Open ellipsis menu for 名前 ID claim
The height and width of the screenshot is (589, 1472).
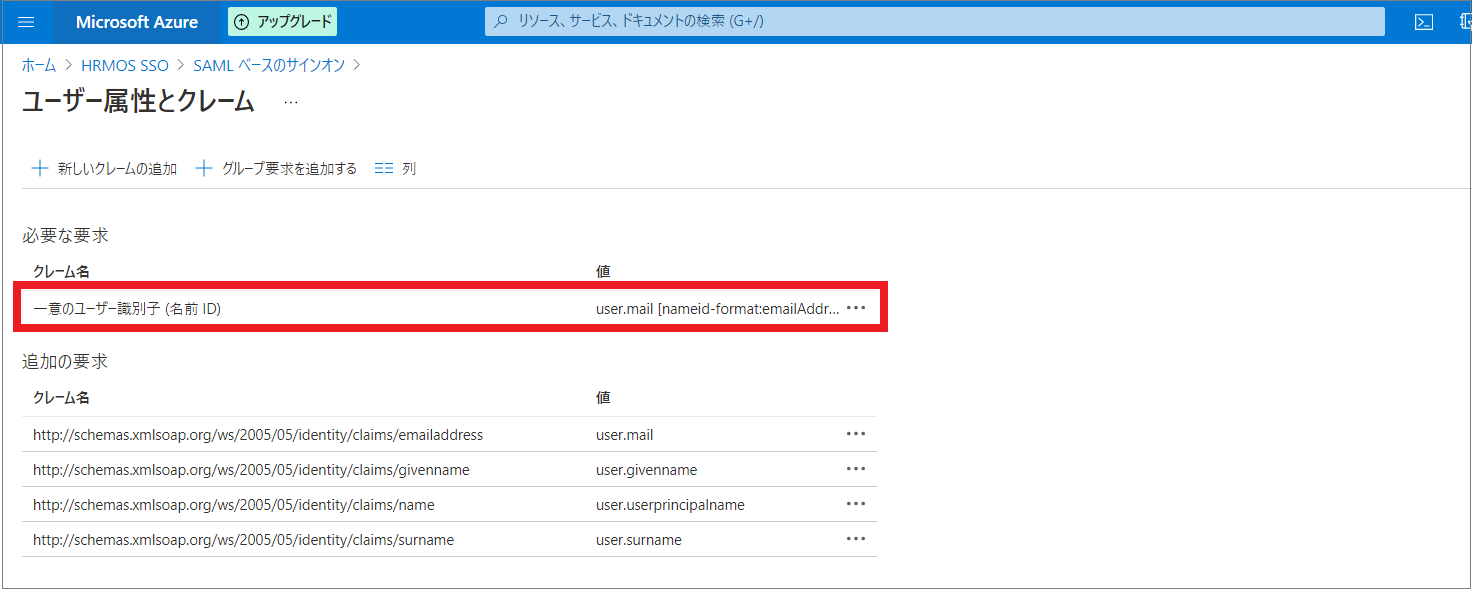[856, 308]
